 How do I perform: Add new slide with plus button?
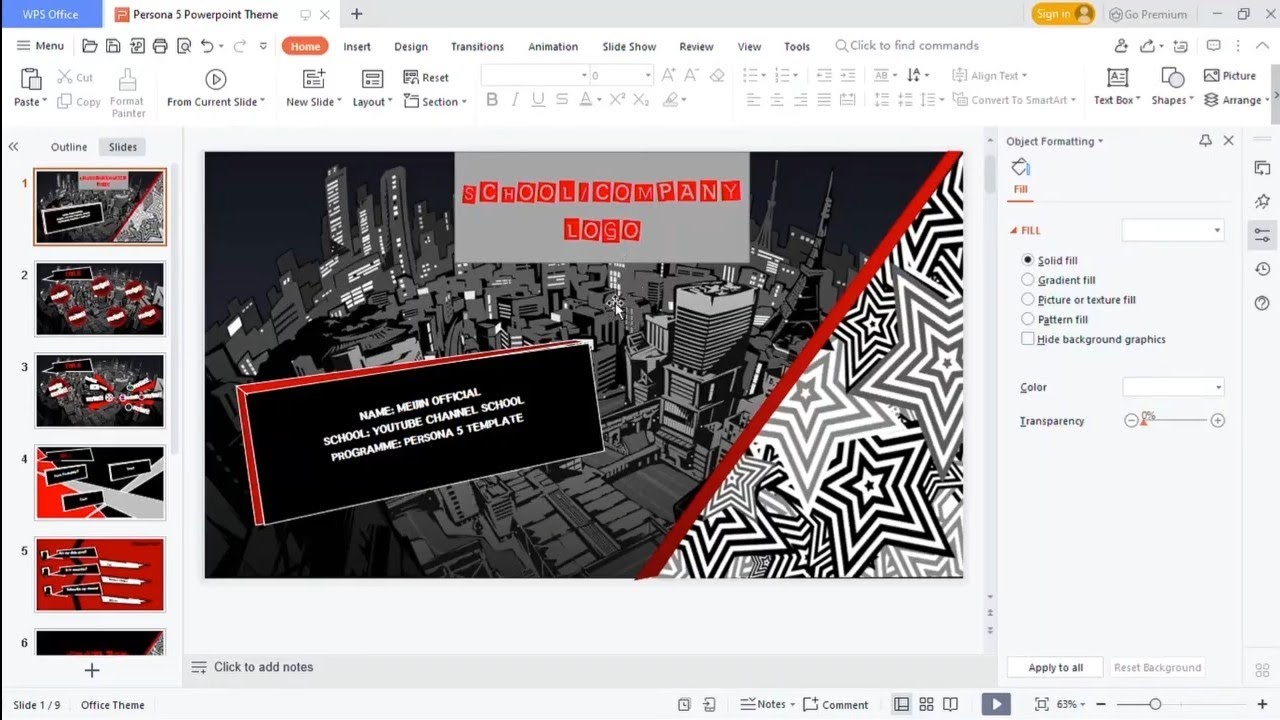click(92, 670)
